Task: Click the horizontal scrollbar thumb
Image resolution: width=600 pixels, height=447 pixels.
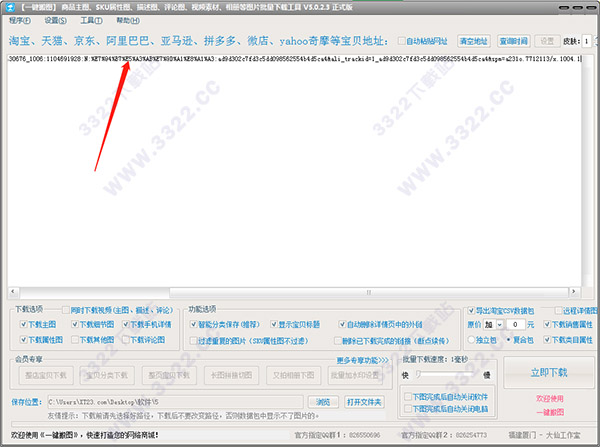Action: [369, 292]
